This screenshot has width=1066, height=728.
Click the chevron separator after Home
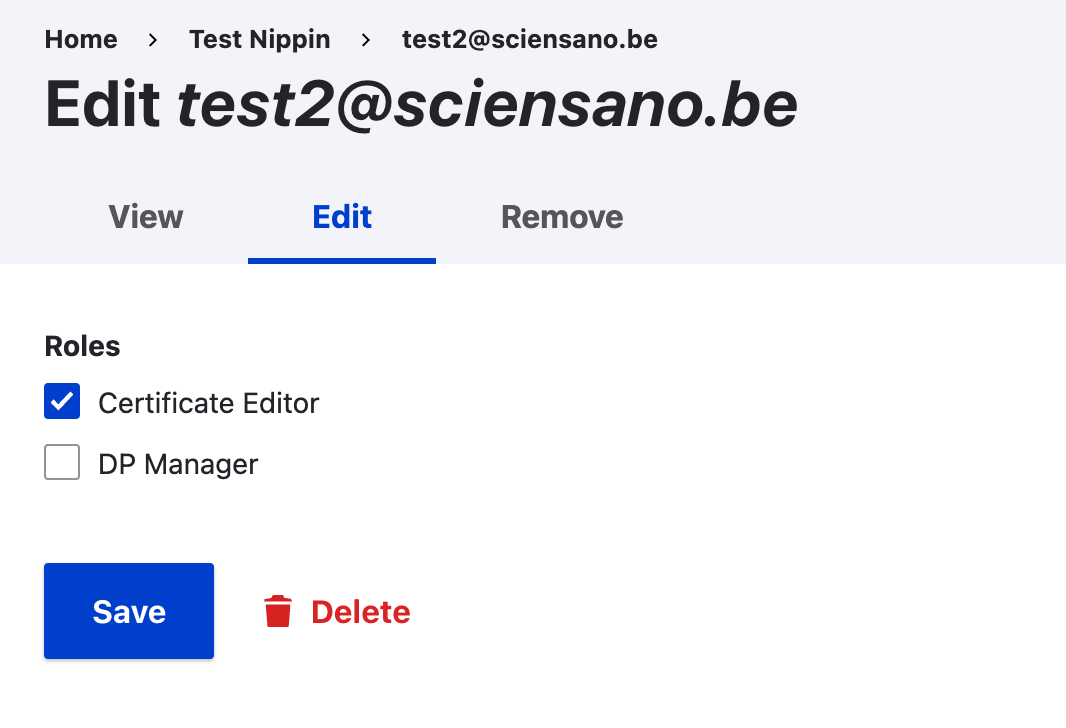pos(153,40)
